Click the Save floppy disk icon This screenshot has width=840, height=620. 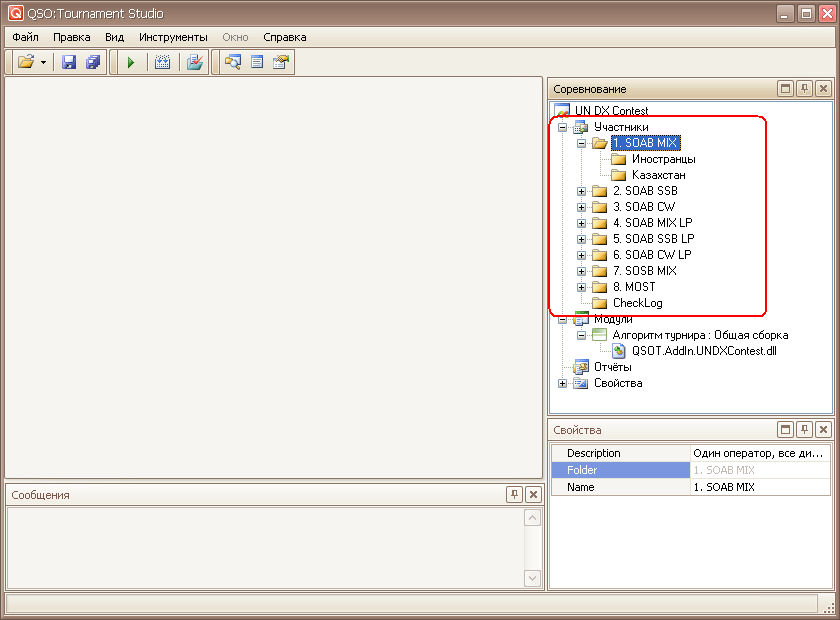coord(69,62)
